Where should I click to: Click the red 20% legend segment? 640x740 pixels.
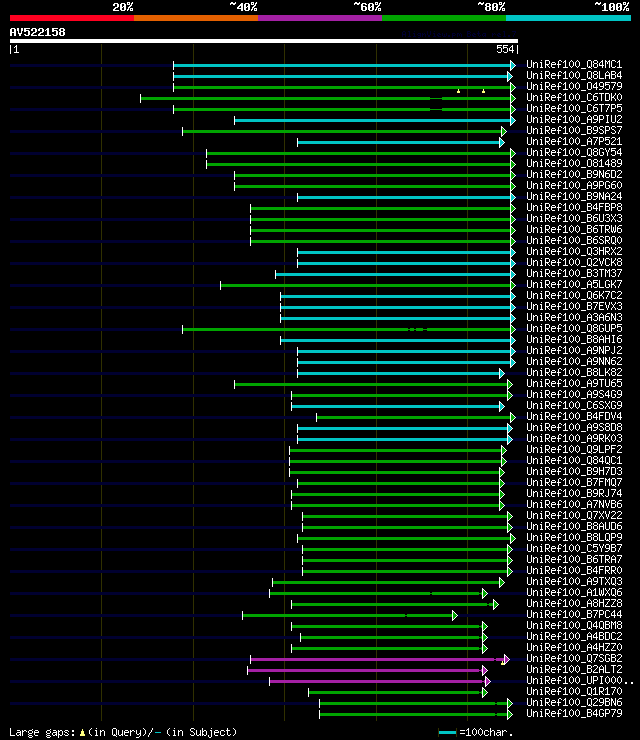click(72, 18)
